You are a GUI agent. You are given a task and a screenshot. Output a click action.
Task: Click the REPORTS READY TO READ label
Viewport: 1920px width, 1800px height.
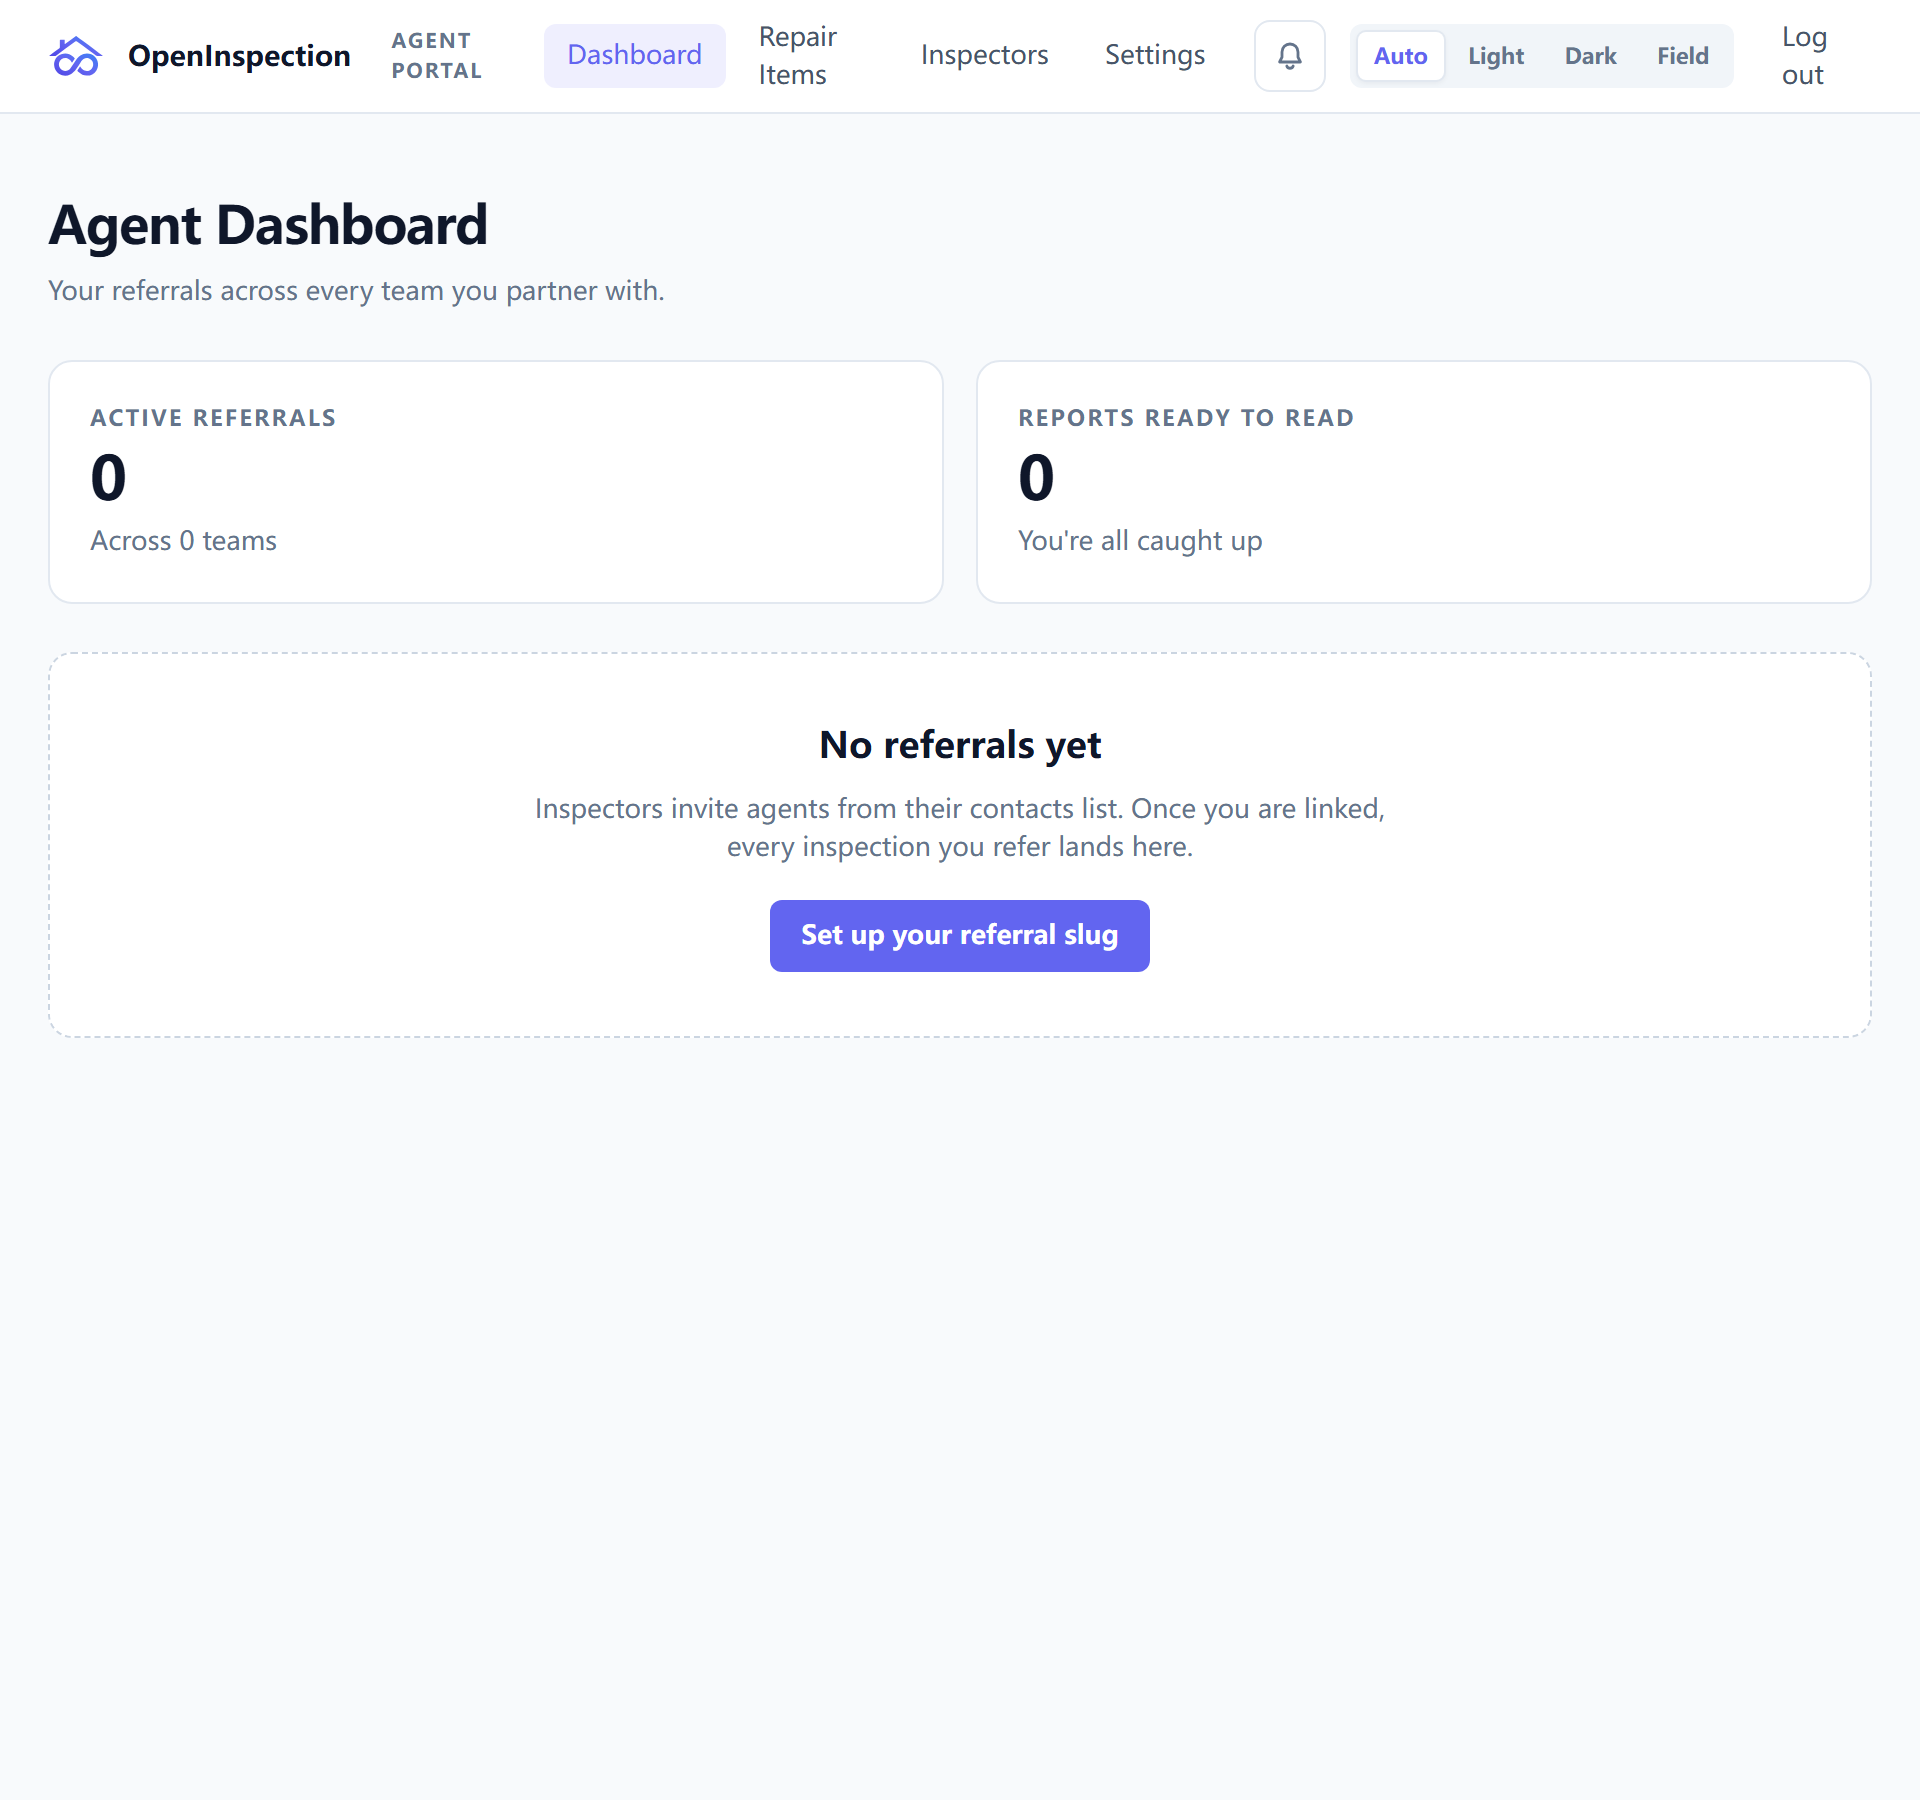tap(1186, 418)
